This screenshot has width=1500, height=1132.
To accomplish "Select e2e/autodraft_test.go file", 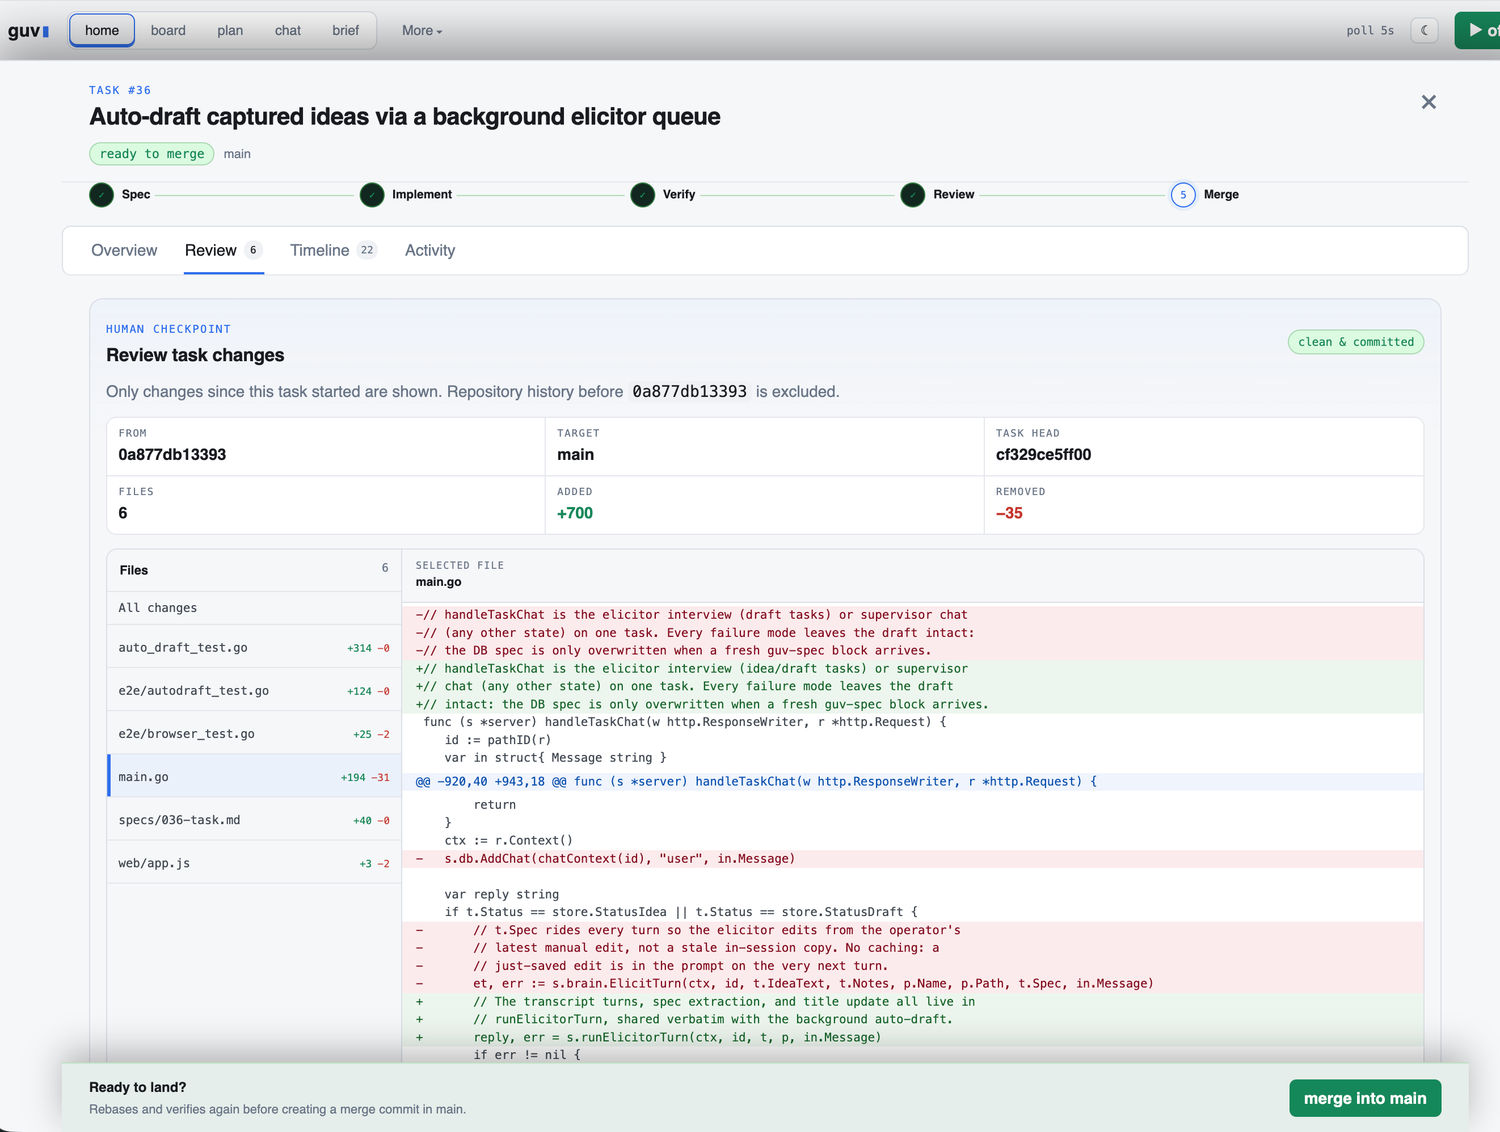I will 254,690.
